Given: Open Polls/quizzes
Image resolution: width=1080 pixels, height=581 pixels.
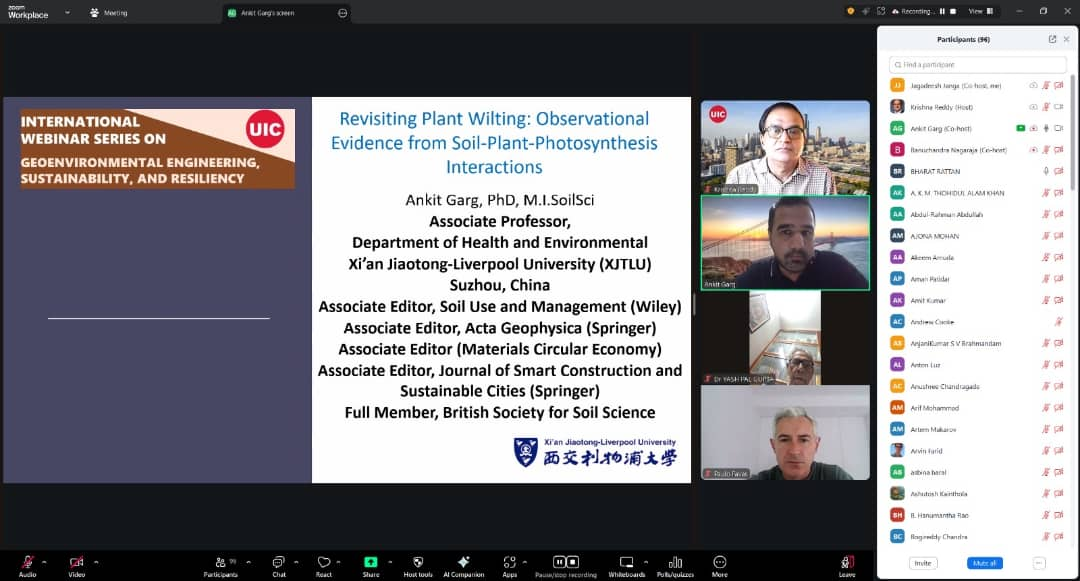Looking at the screenshot, I should pos(675,563).
